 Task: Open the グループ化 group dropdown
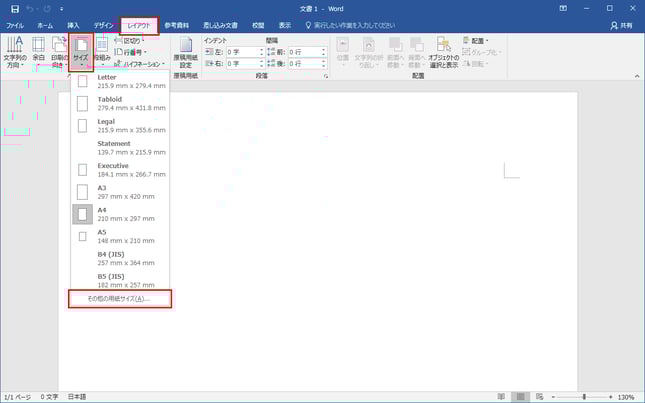[481, 52]
